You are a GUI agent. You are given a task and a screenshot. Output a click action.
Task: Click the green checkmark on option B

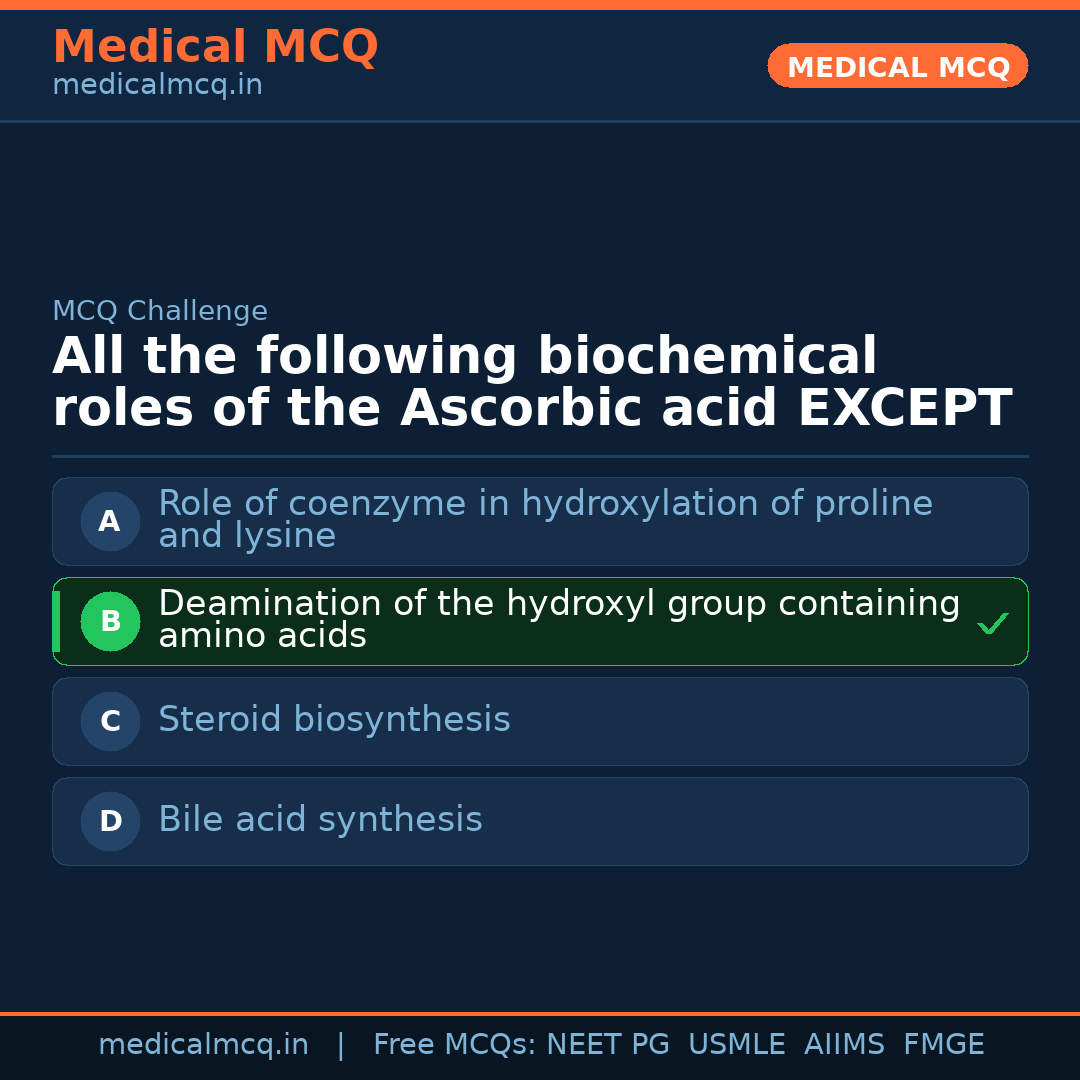[x=992, y=624]
